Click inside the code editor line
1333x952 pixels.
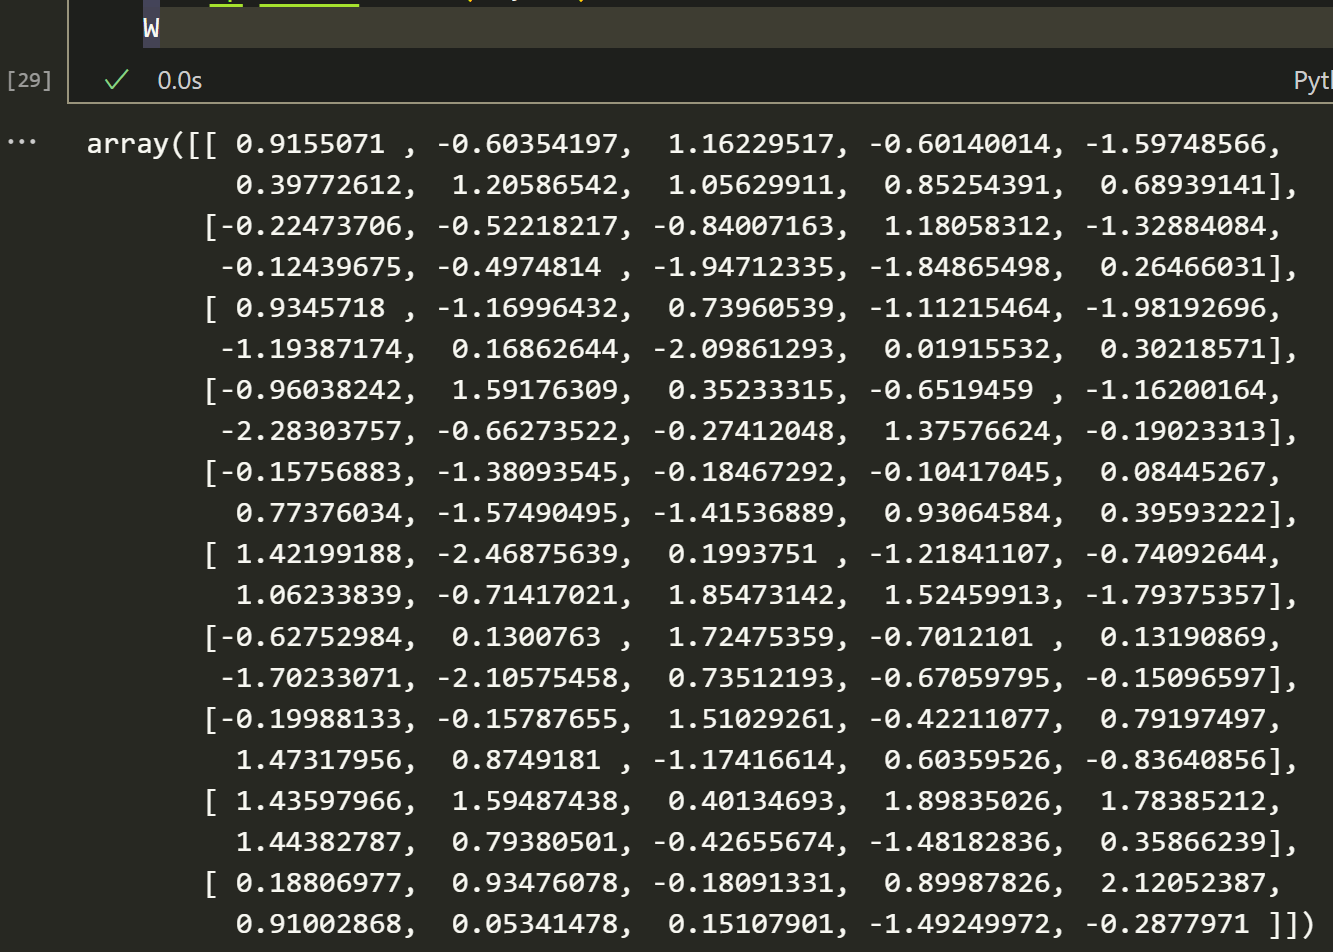click(x=400, y=28)
